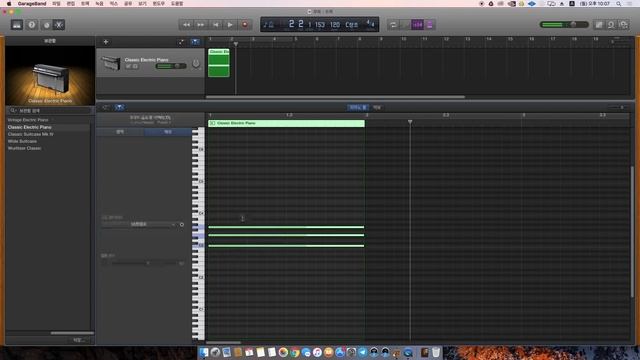Toggle the purple Count-in button
Screen dimensions: 640x360
418,25
